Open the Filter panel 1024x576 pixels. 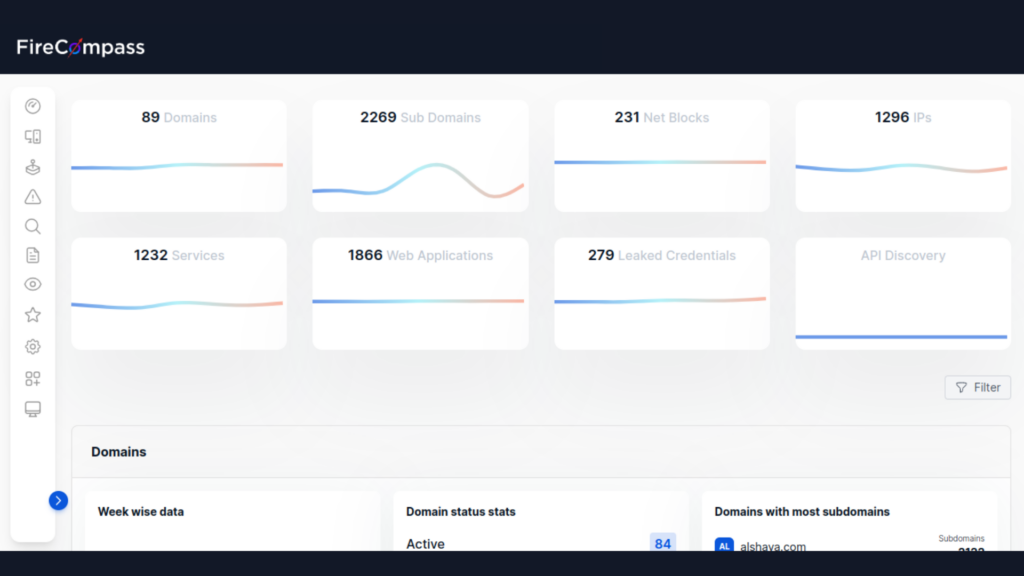pos(977,387)
